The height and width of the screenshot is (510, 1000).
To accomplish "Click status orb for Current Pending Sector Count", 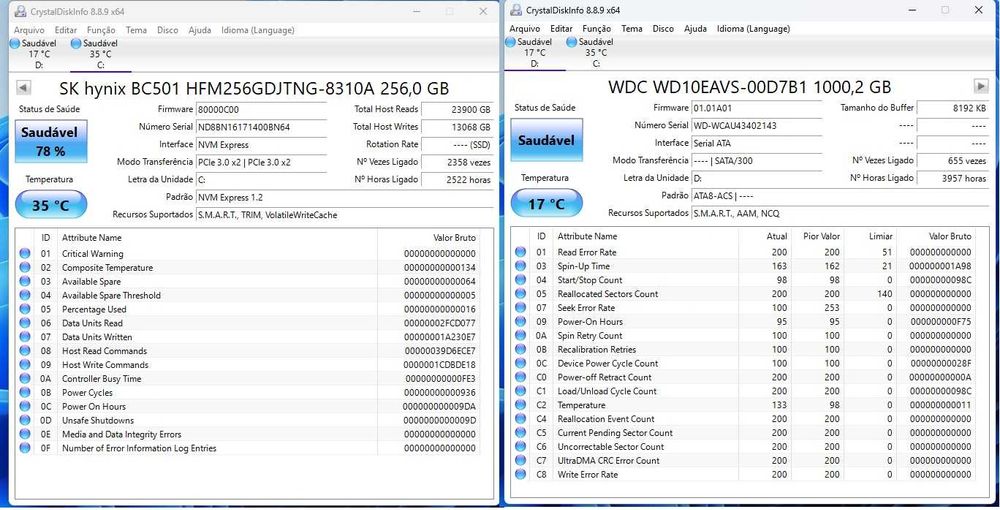I will tap(520, 433).
